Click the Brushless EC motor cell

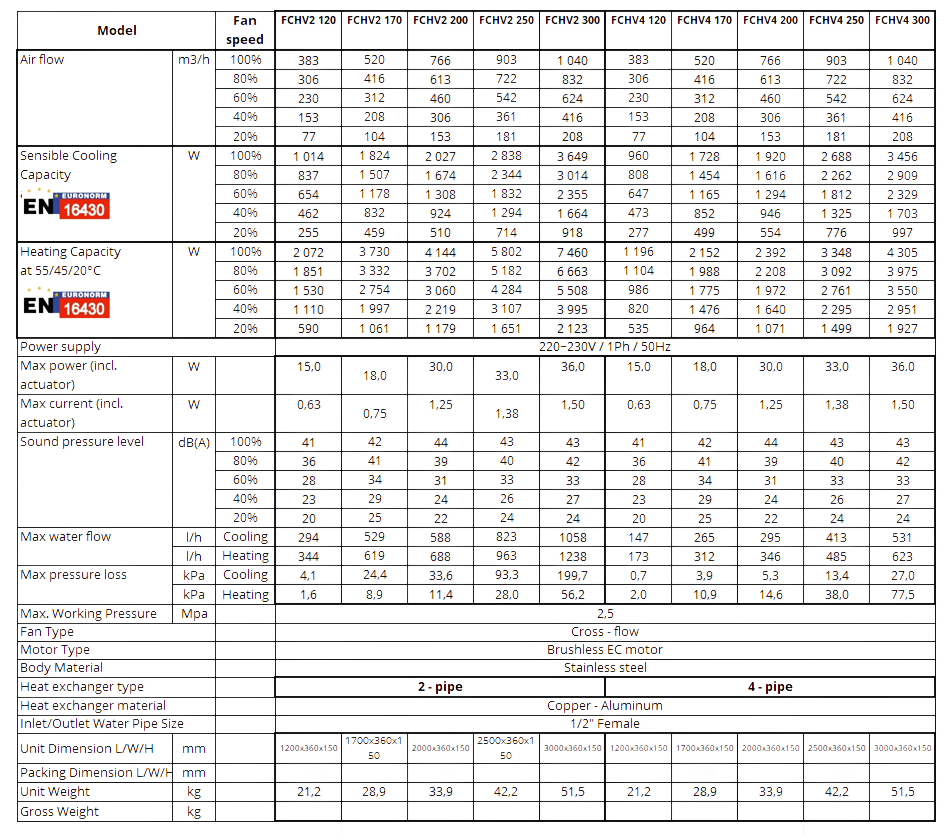coord(605,650)
